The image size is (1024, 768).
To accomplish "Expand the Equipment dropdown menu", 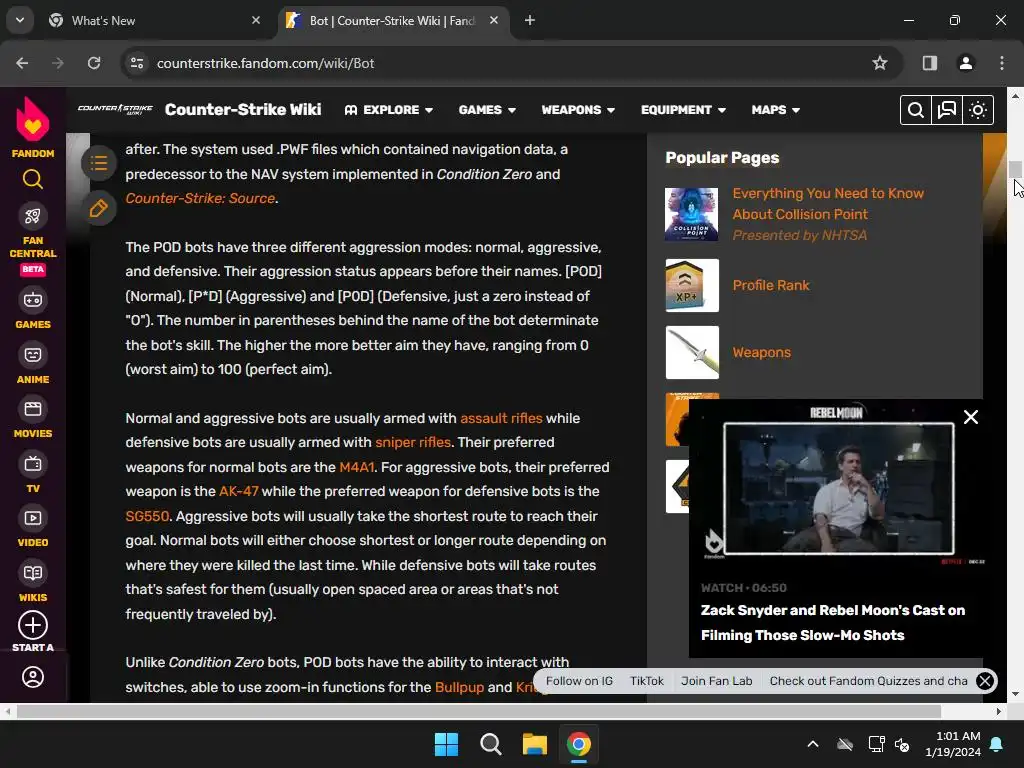I will click(x=683, y=110).
